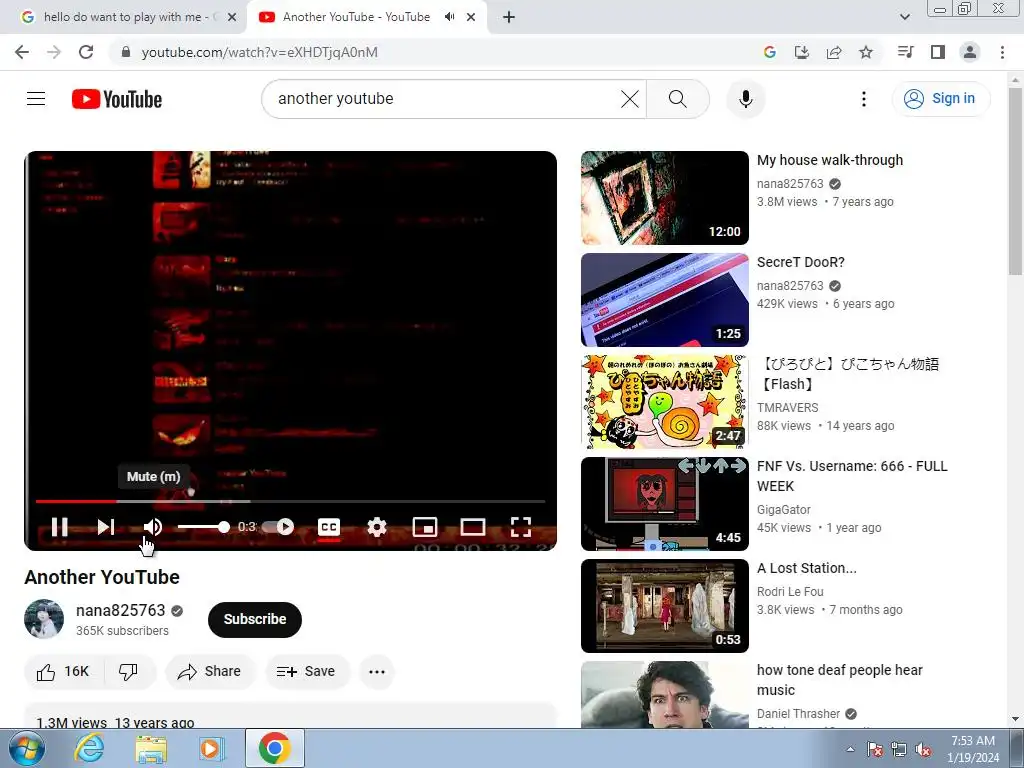Click the Google icon in the address bar
The height and width of the screenshot is (768, 1024).
769,52
